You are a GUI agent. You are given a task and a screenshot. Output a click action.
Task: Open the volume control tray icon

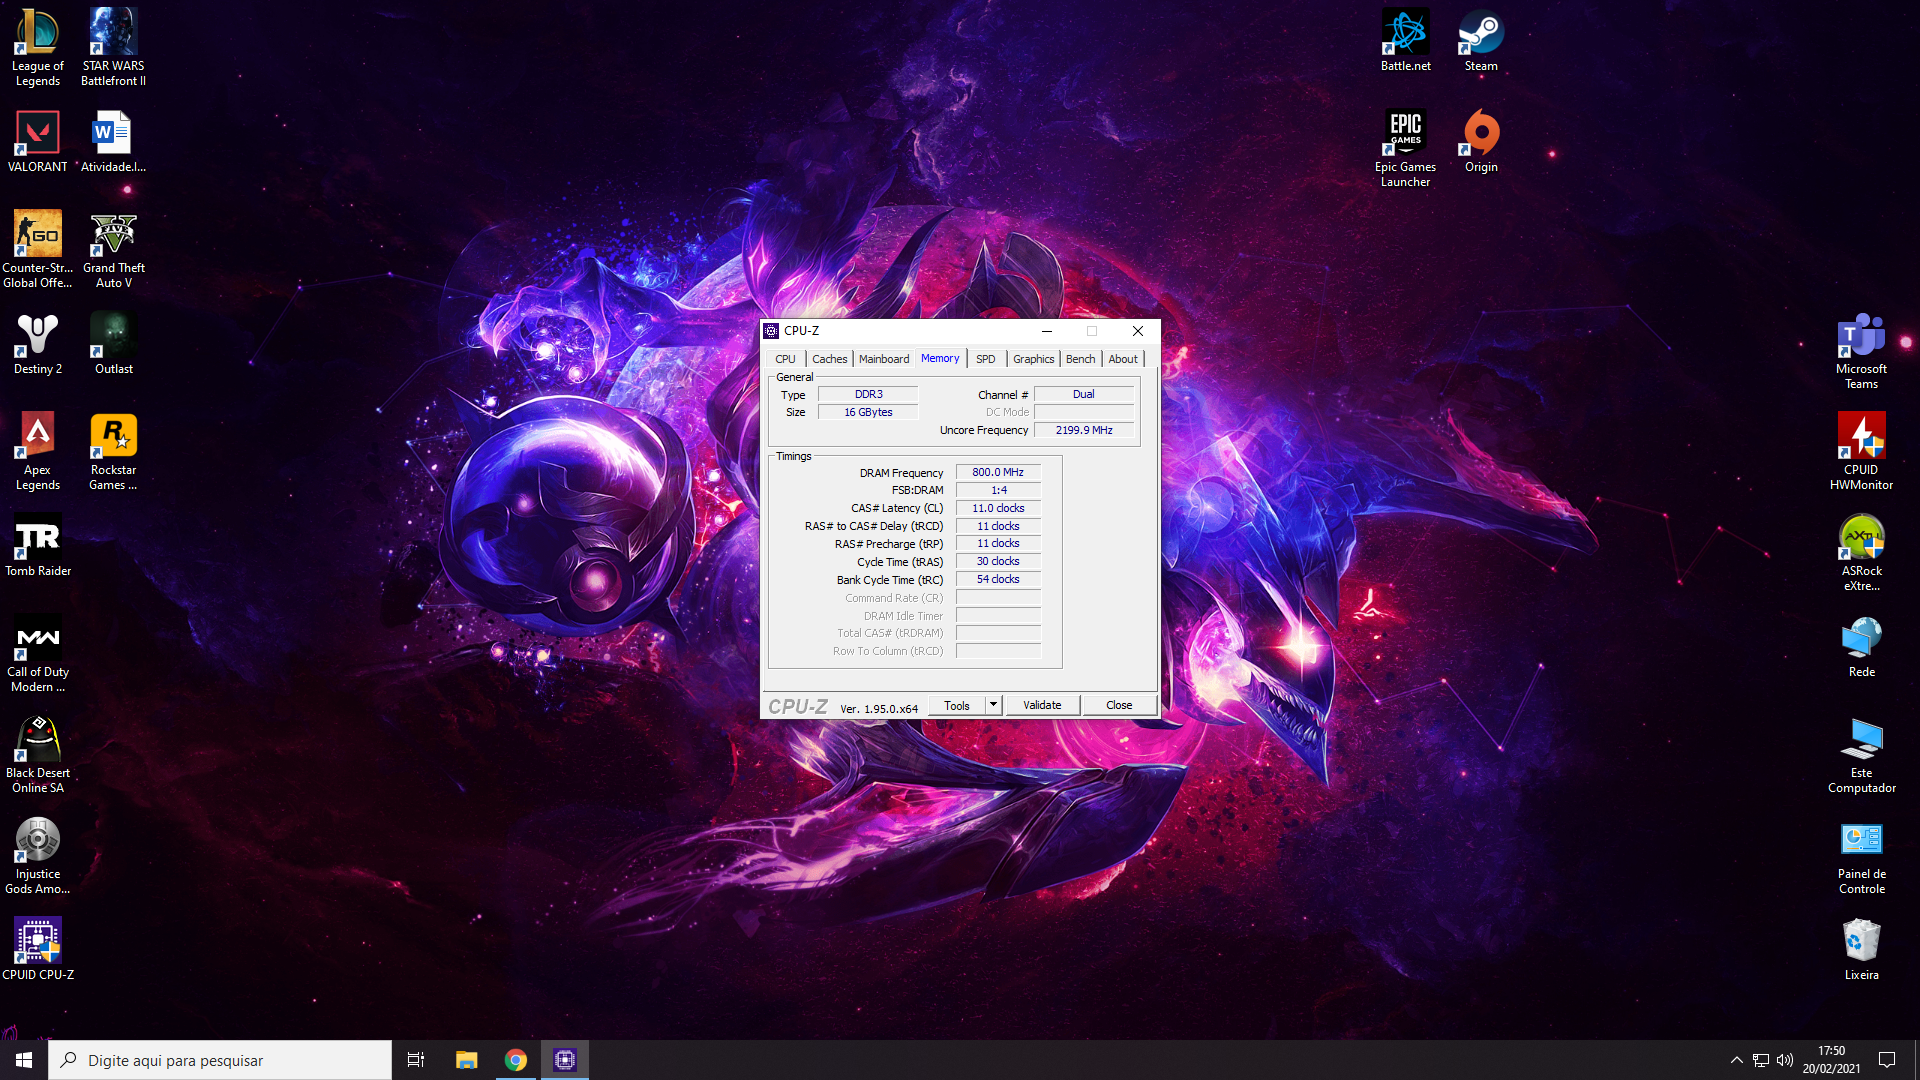tap(1785, 1060)
